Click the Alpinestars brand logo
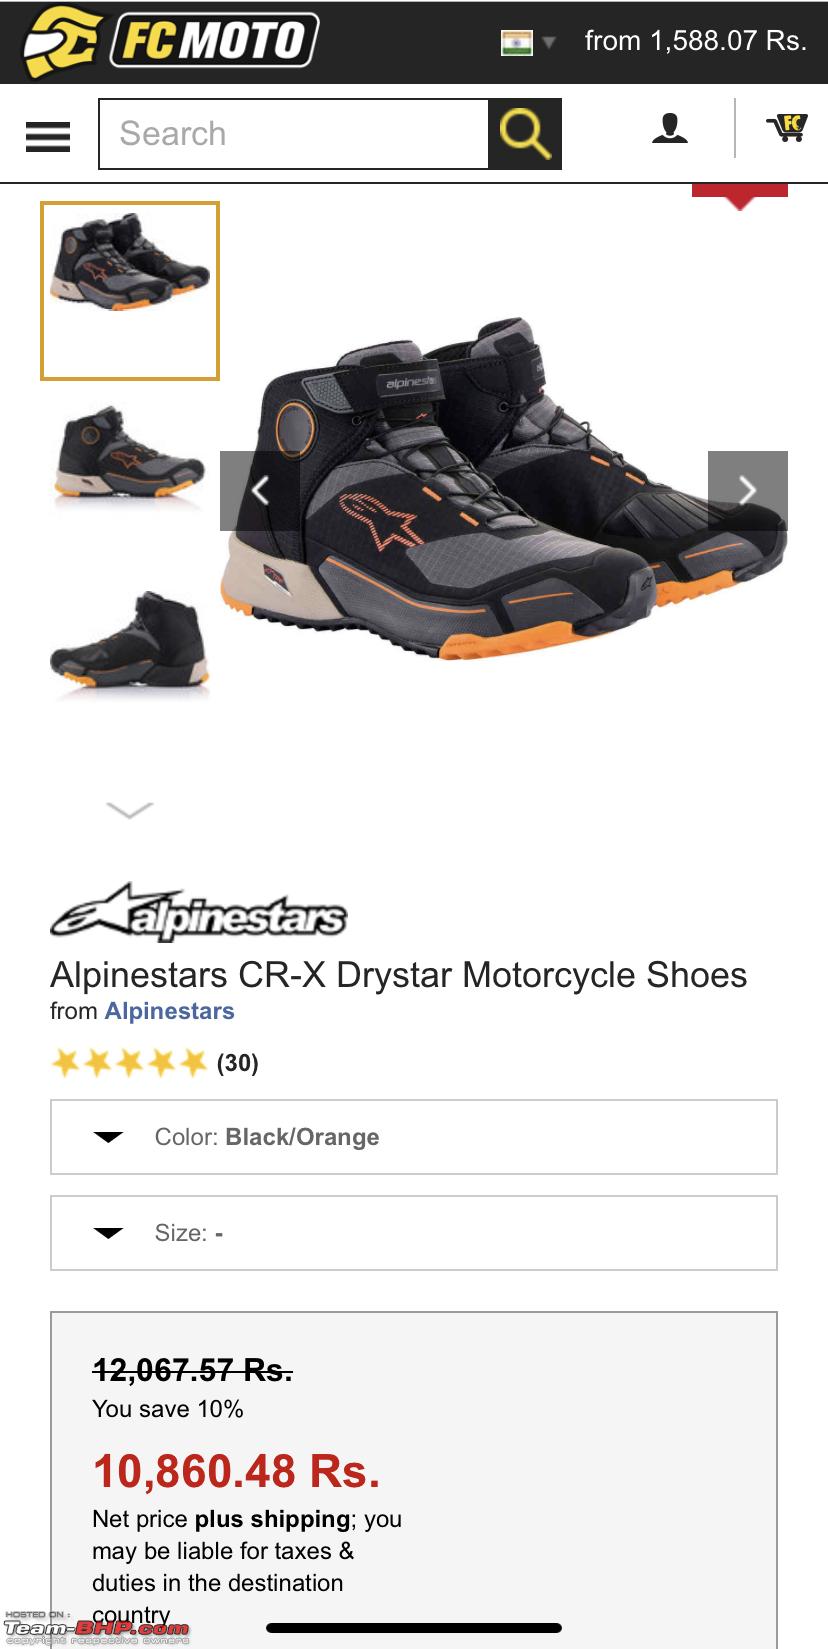 coord(198,913)
